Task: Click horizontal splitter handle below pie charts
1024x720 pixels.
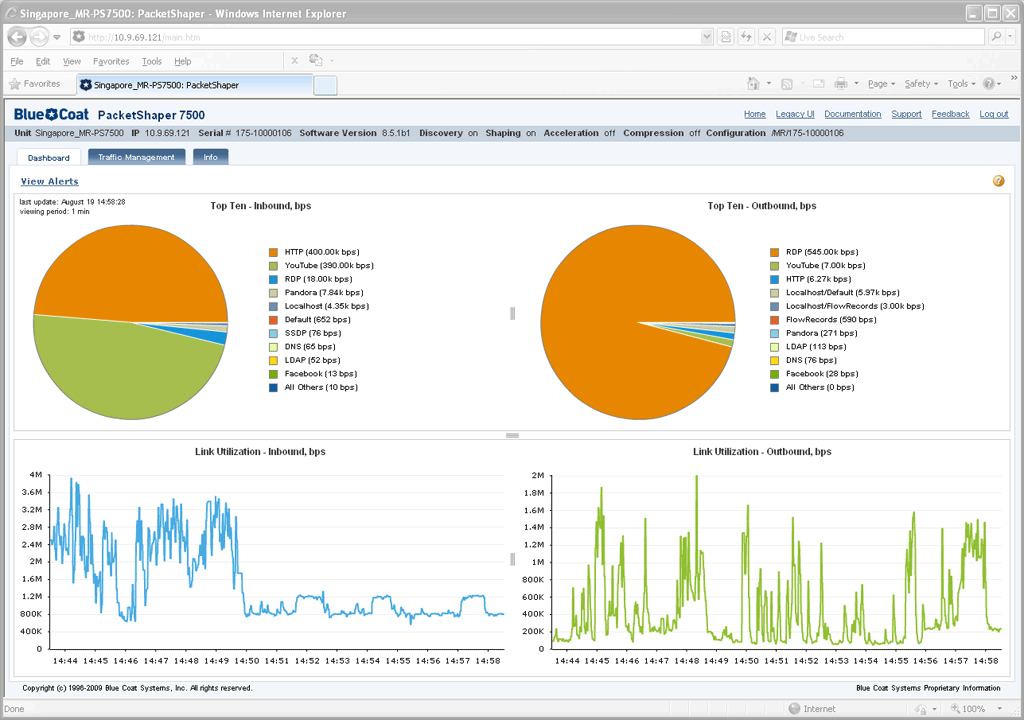Action: click(x=513, y=435)
